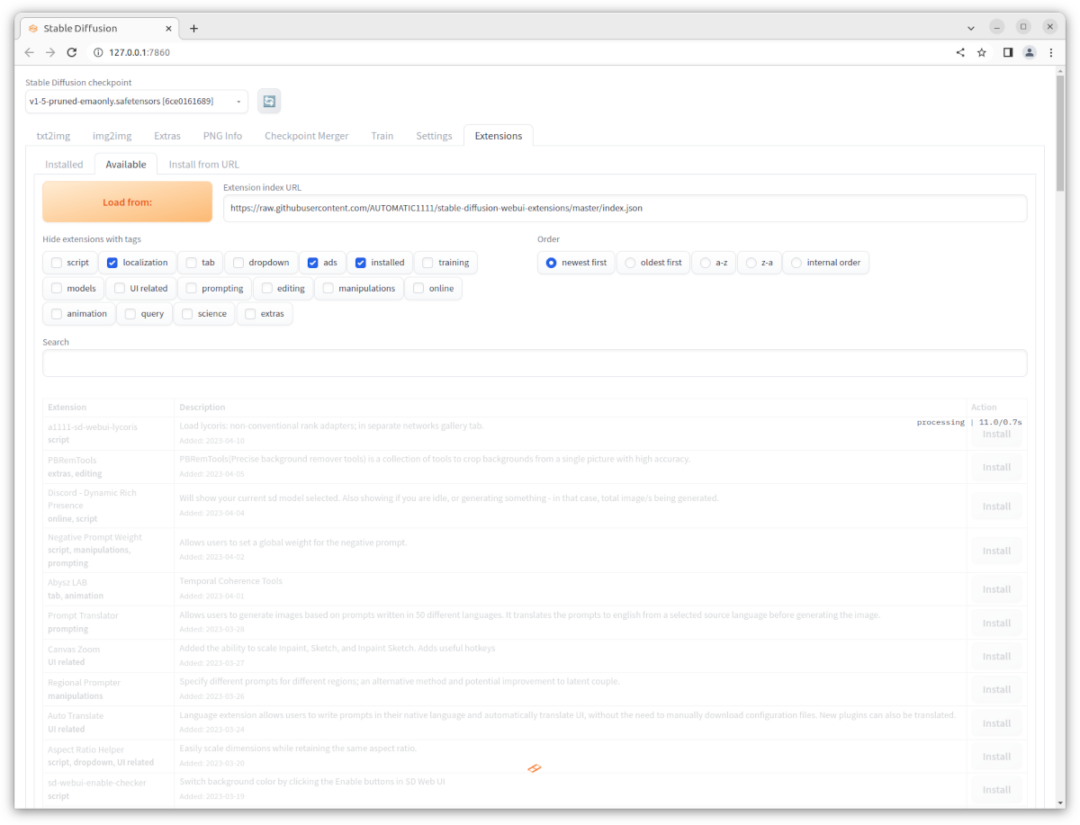Open Chrome three-dot menu

tap(1051, 52)
